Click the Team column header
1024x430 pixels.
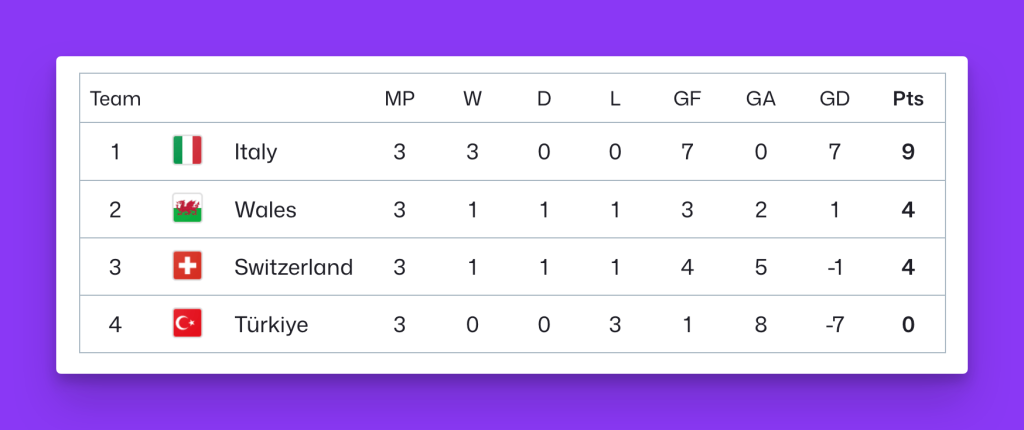[116, 99]
